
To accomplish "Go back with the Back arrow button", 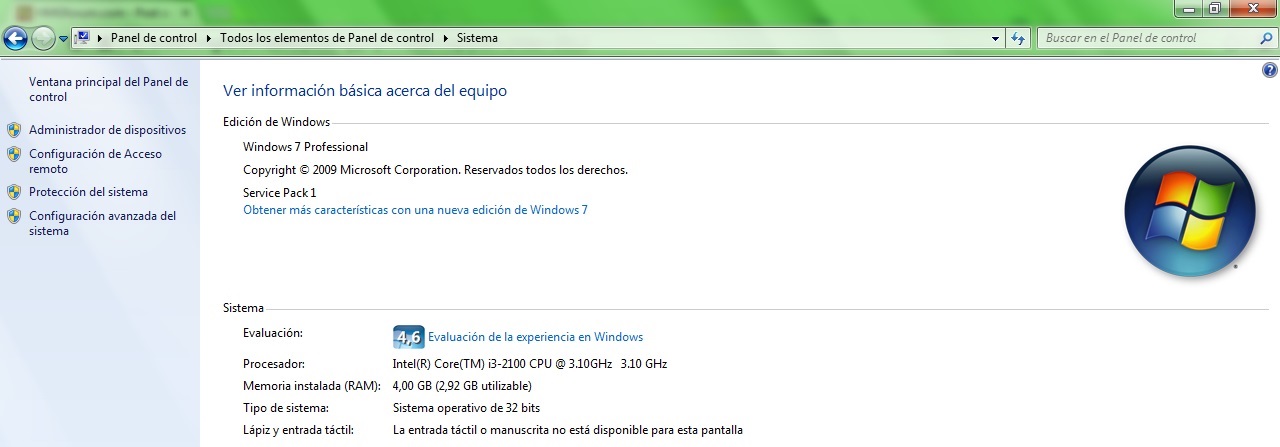I will [x=15, y=39].
